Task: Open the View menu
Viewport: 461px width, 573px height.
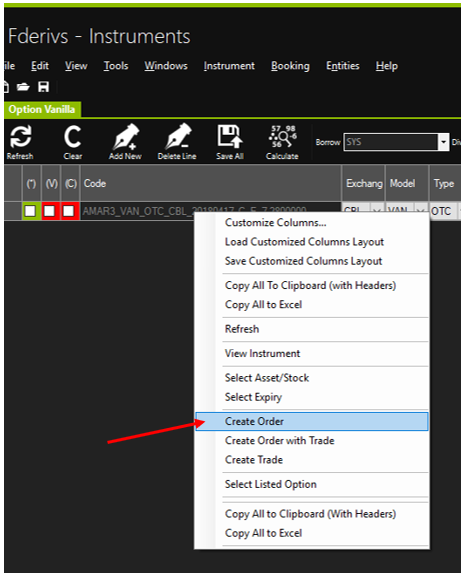Action: coord(76,66)
